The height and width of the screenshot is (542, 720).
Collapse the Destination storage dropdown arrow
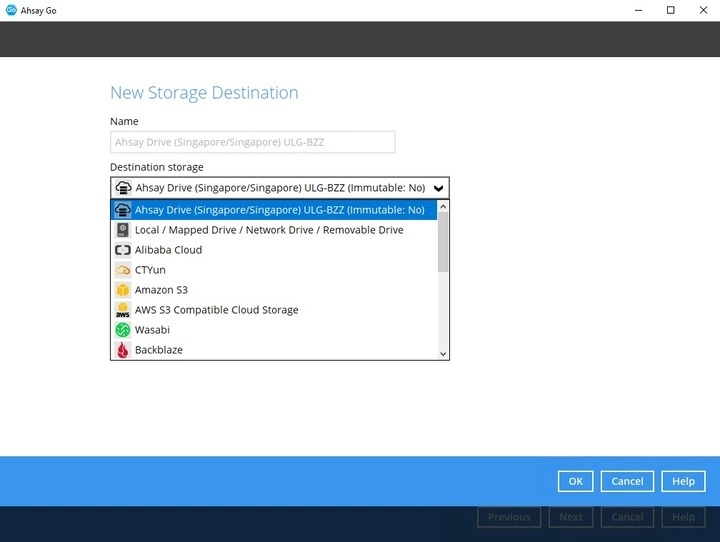pyautogui.click(x=439, y=188)
